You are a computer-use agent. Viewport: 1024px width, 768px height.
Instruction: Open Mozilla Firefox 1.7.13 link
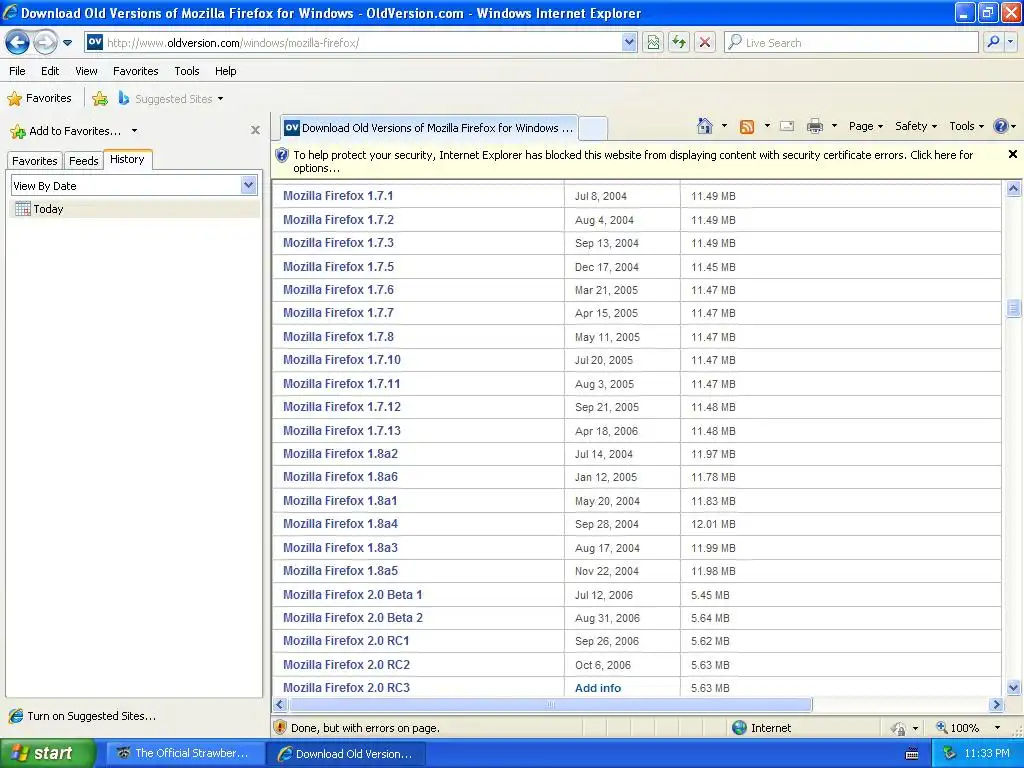click(x=342, y=431)
